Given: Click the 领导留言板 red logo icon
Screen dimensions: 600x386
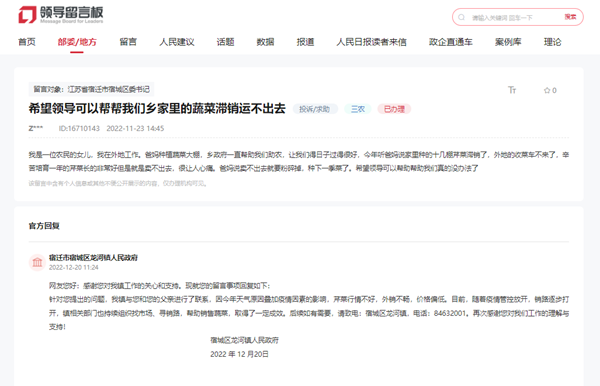Looking at the screenshot, I should point(28,15).
